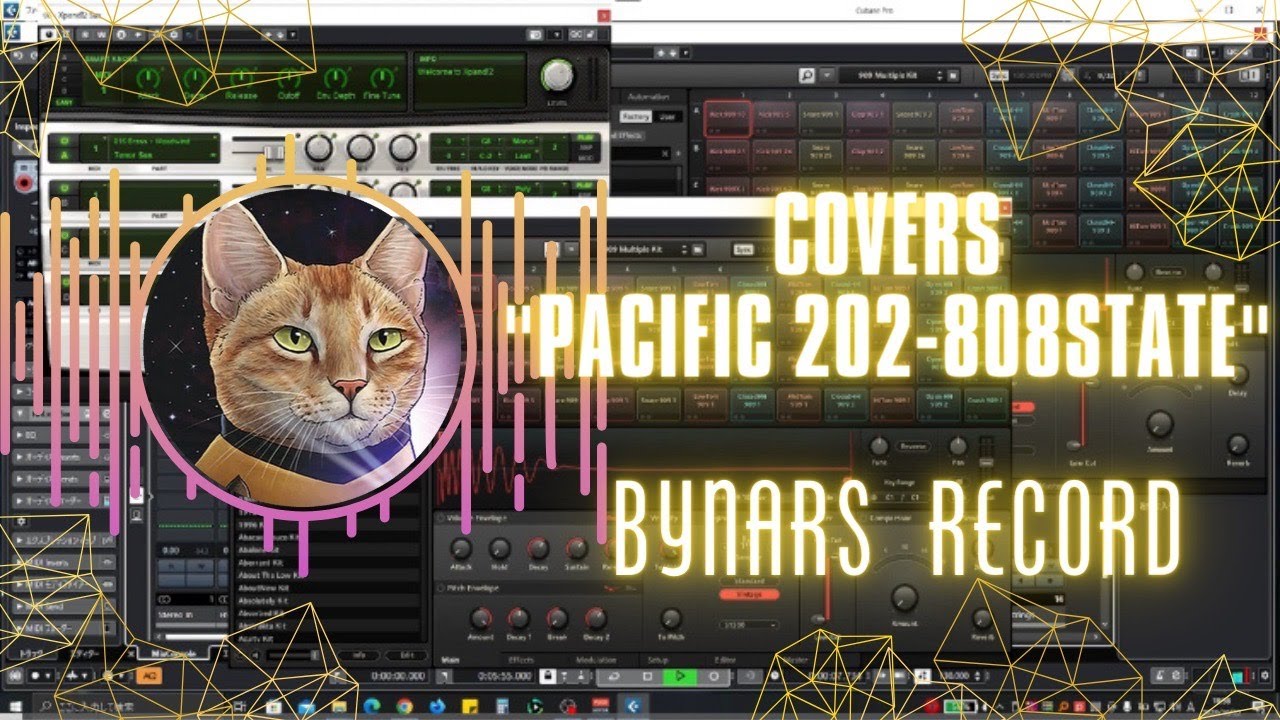Open Google Chrome from the taskbar
Viewport: 1280px width, 720px height.
[404, 707]
